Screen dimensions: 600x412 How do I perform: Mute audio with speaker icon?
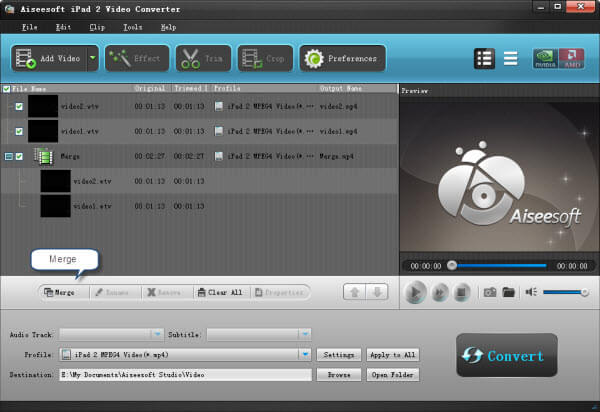tap(531, 292)
